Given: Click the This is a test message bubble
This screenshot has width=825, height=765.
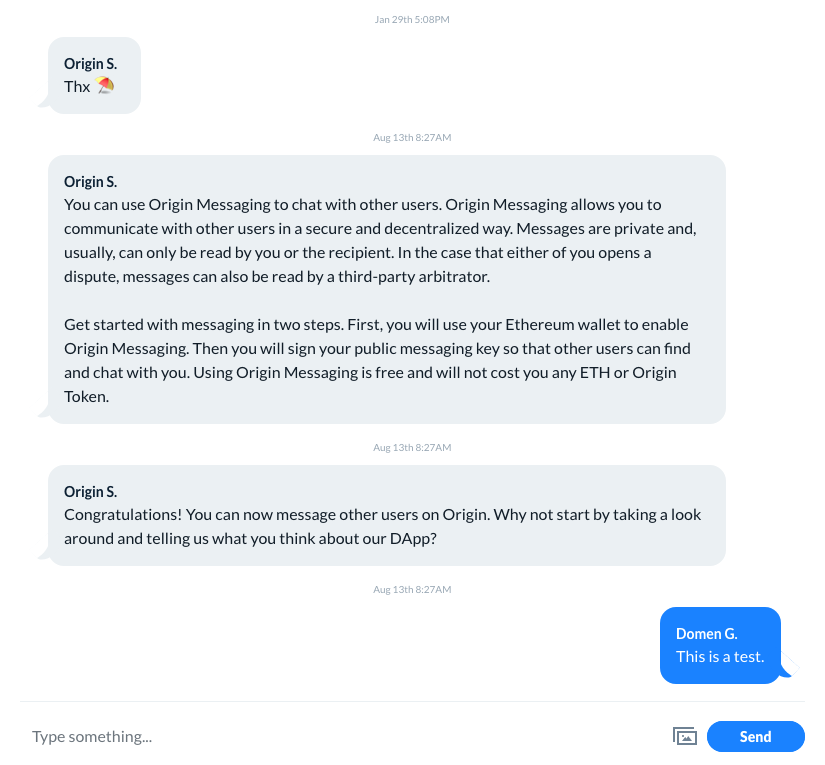Looking at the screenshot, I should click(720, 656).
